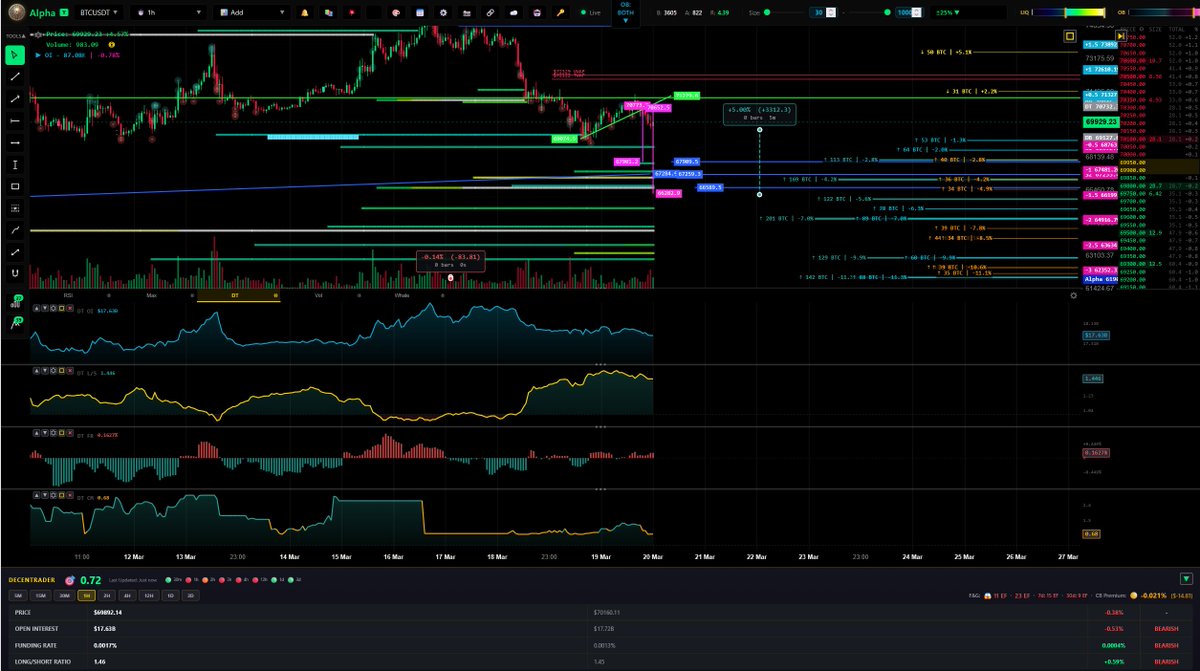The width and height of the screenshot is (1200, 671).
Task: Click the red record icon in toolbar
Action: click(x=352, y=13)
